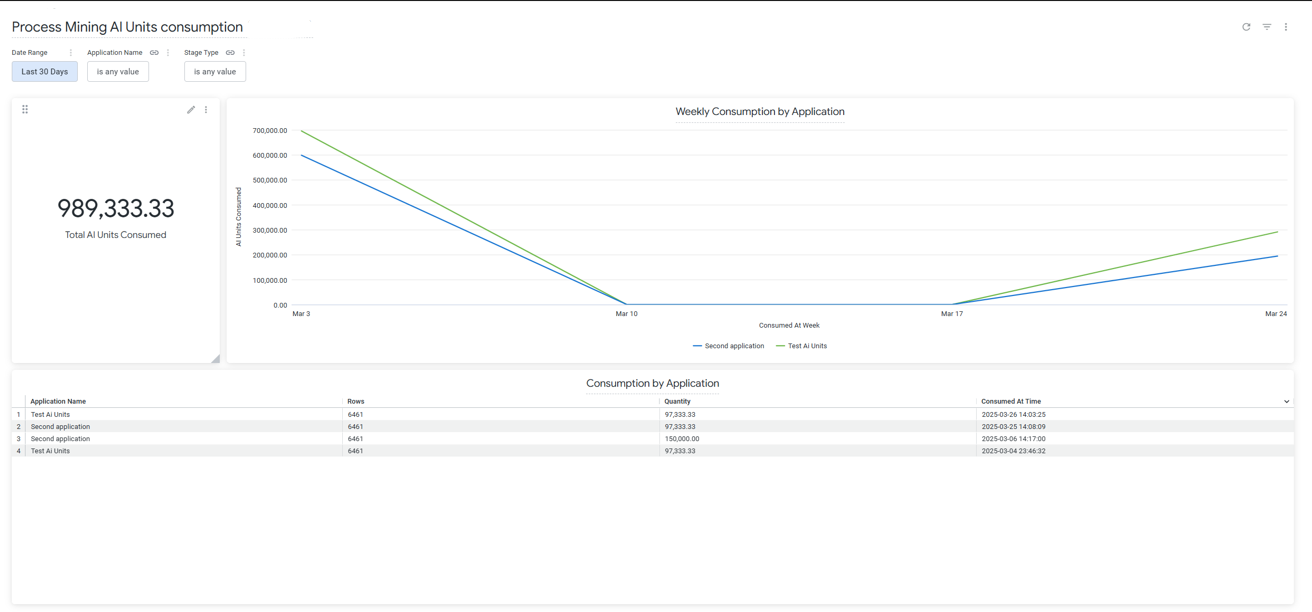Edit the Total AI Units tile
Viewport: 1312px width, 612px height.
[191, 110]
